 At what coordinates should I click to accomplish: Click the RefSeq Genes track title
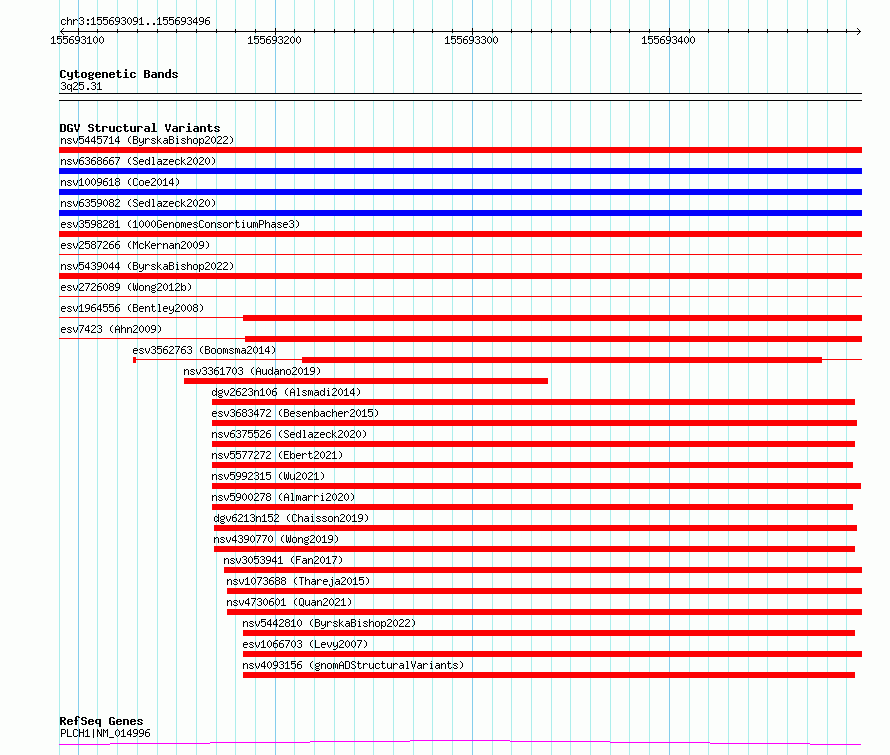(101, 721)
